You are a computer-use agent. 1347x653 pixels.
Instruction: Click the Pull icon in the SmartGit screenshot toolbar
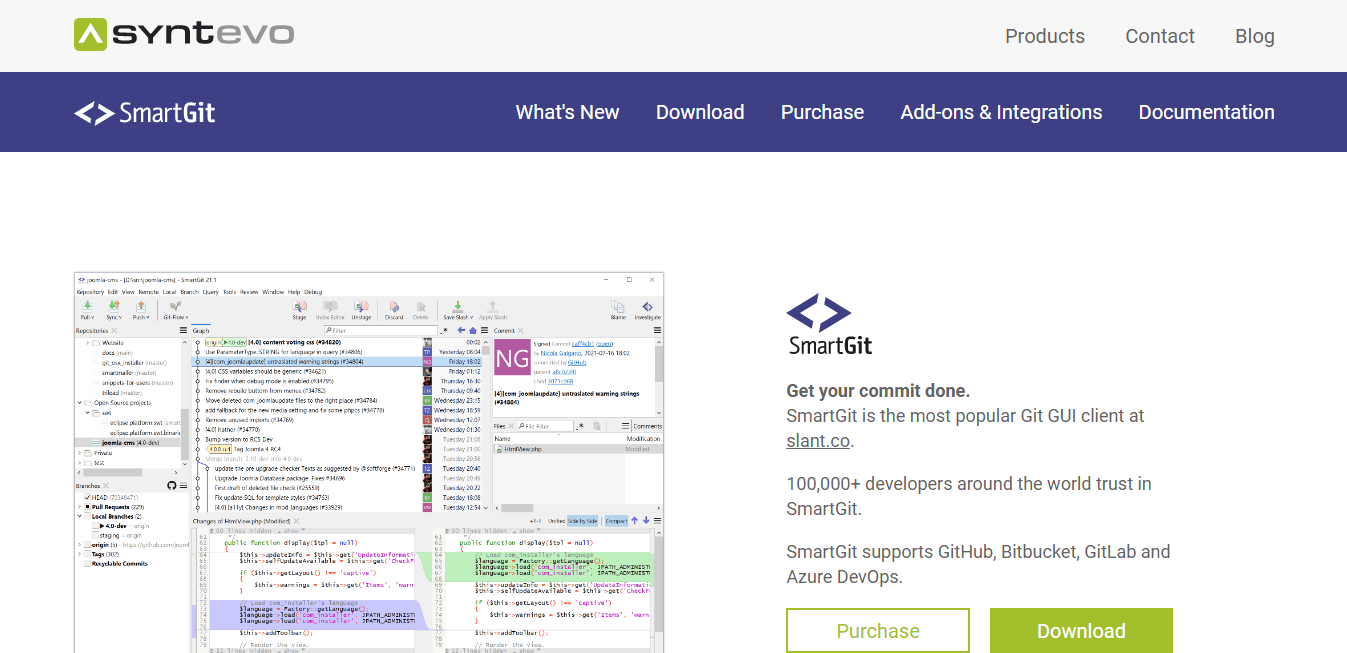pyautogui.click(x=87, y=307)
